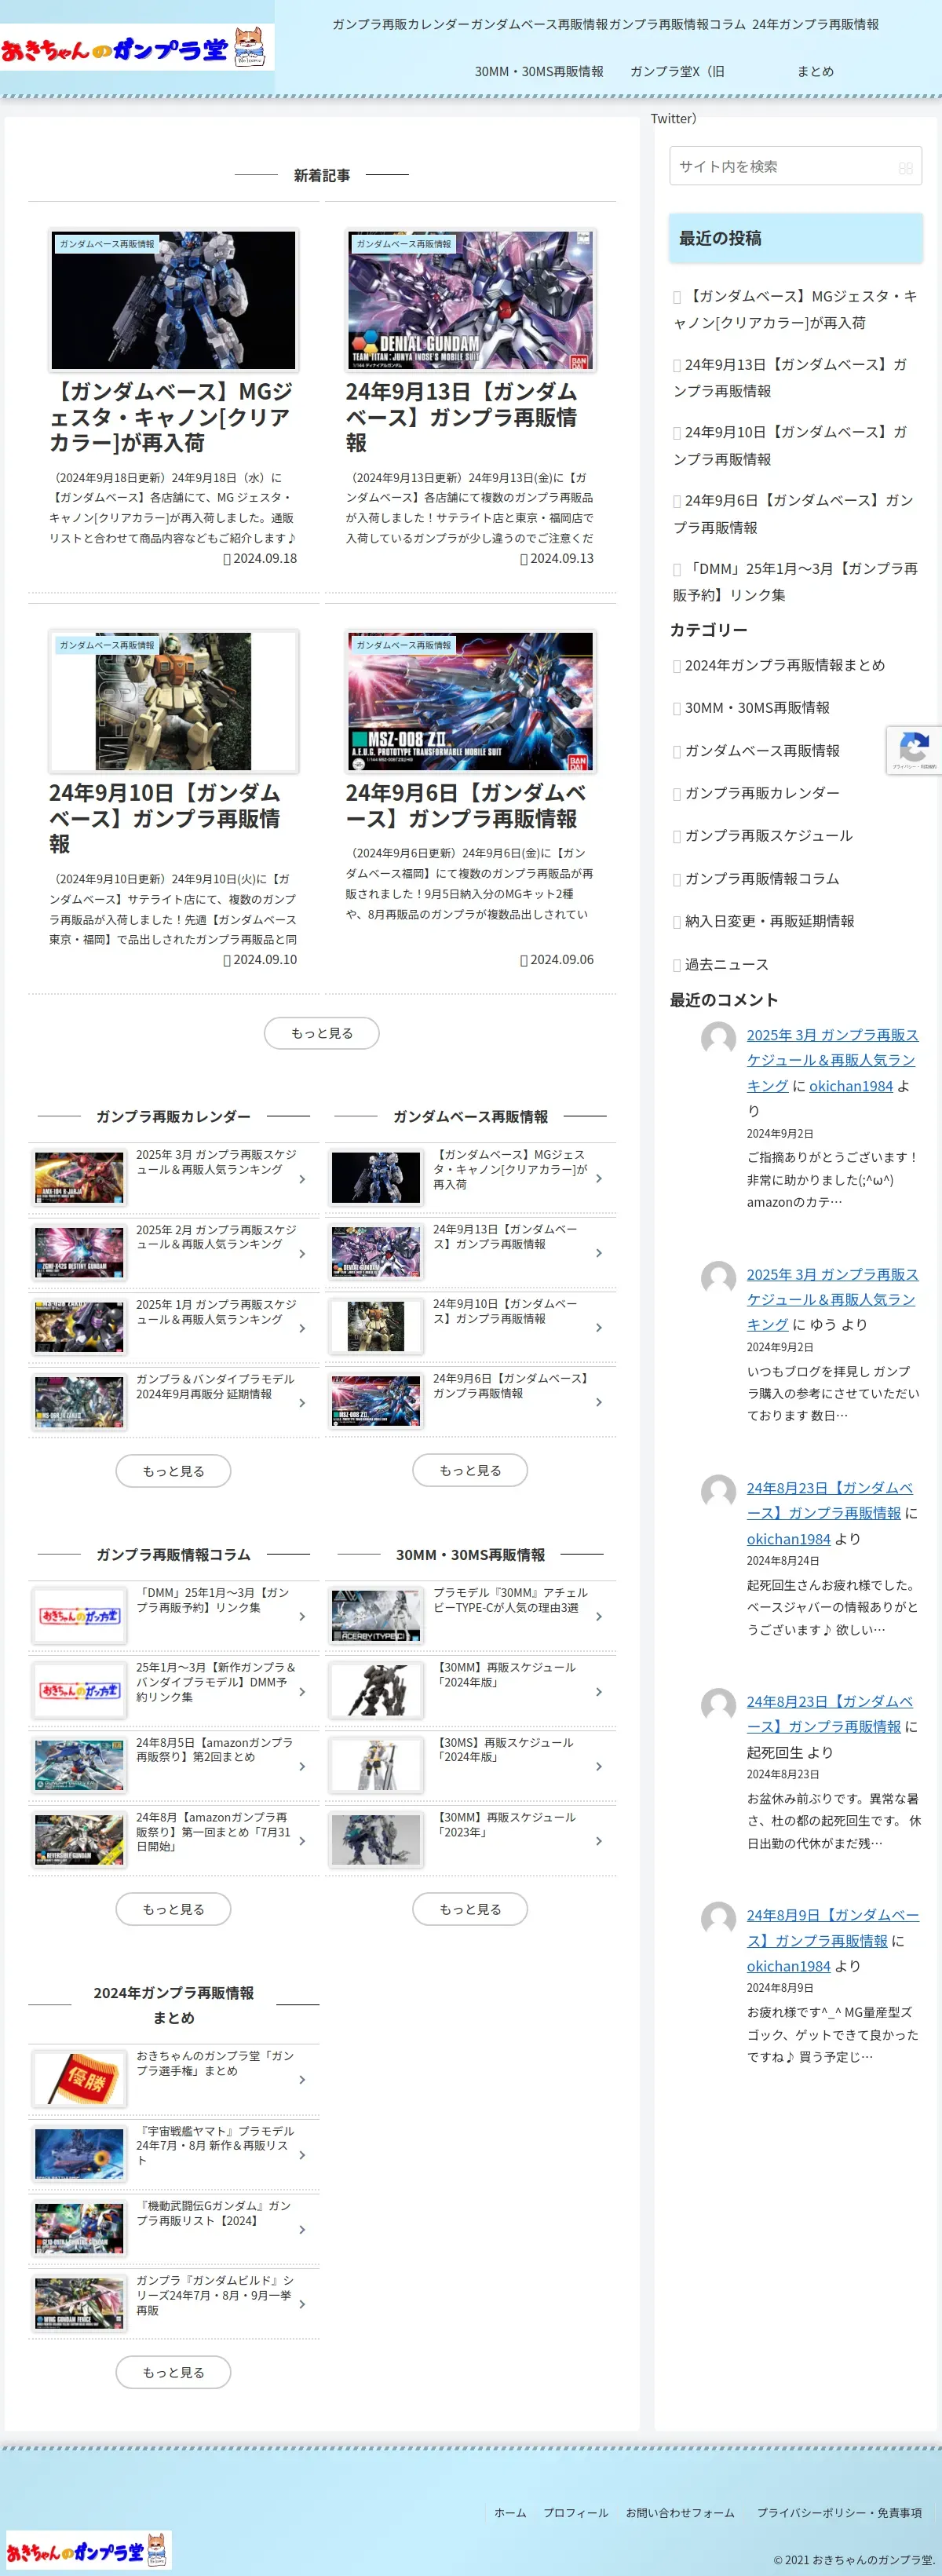Open 30MM・30MS再販情報 in top menu
Image resolution: width=942 pixels, height=2576 pixels.
(539, 71)
